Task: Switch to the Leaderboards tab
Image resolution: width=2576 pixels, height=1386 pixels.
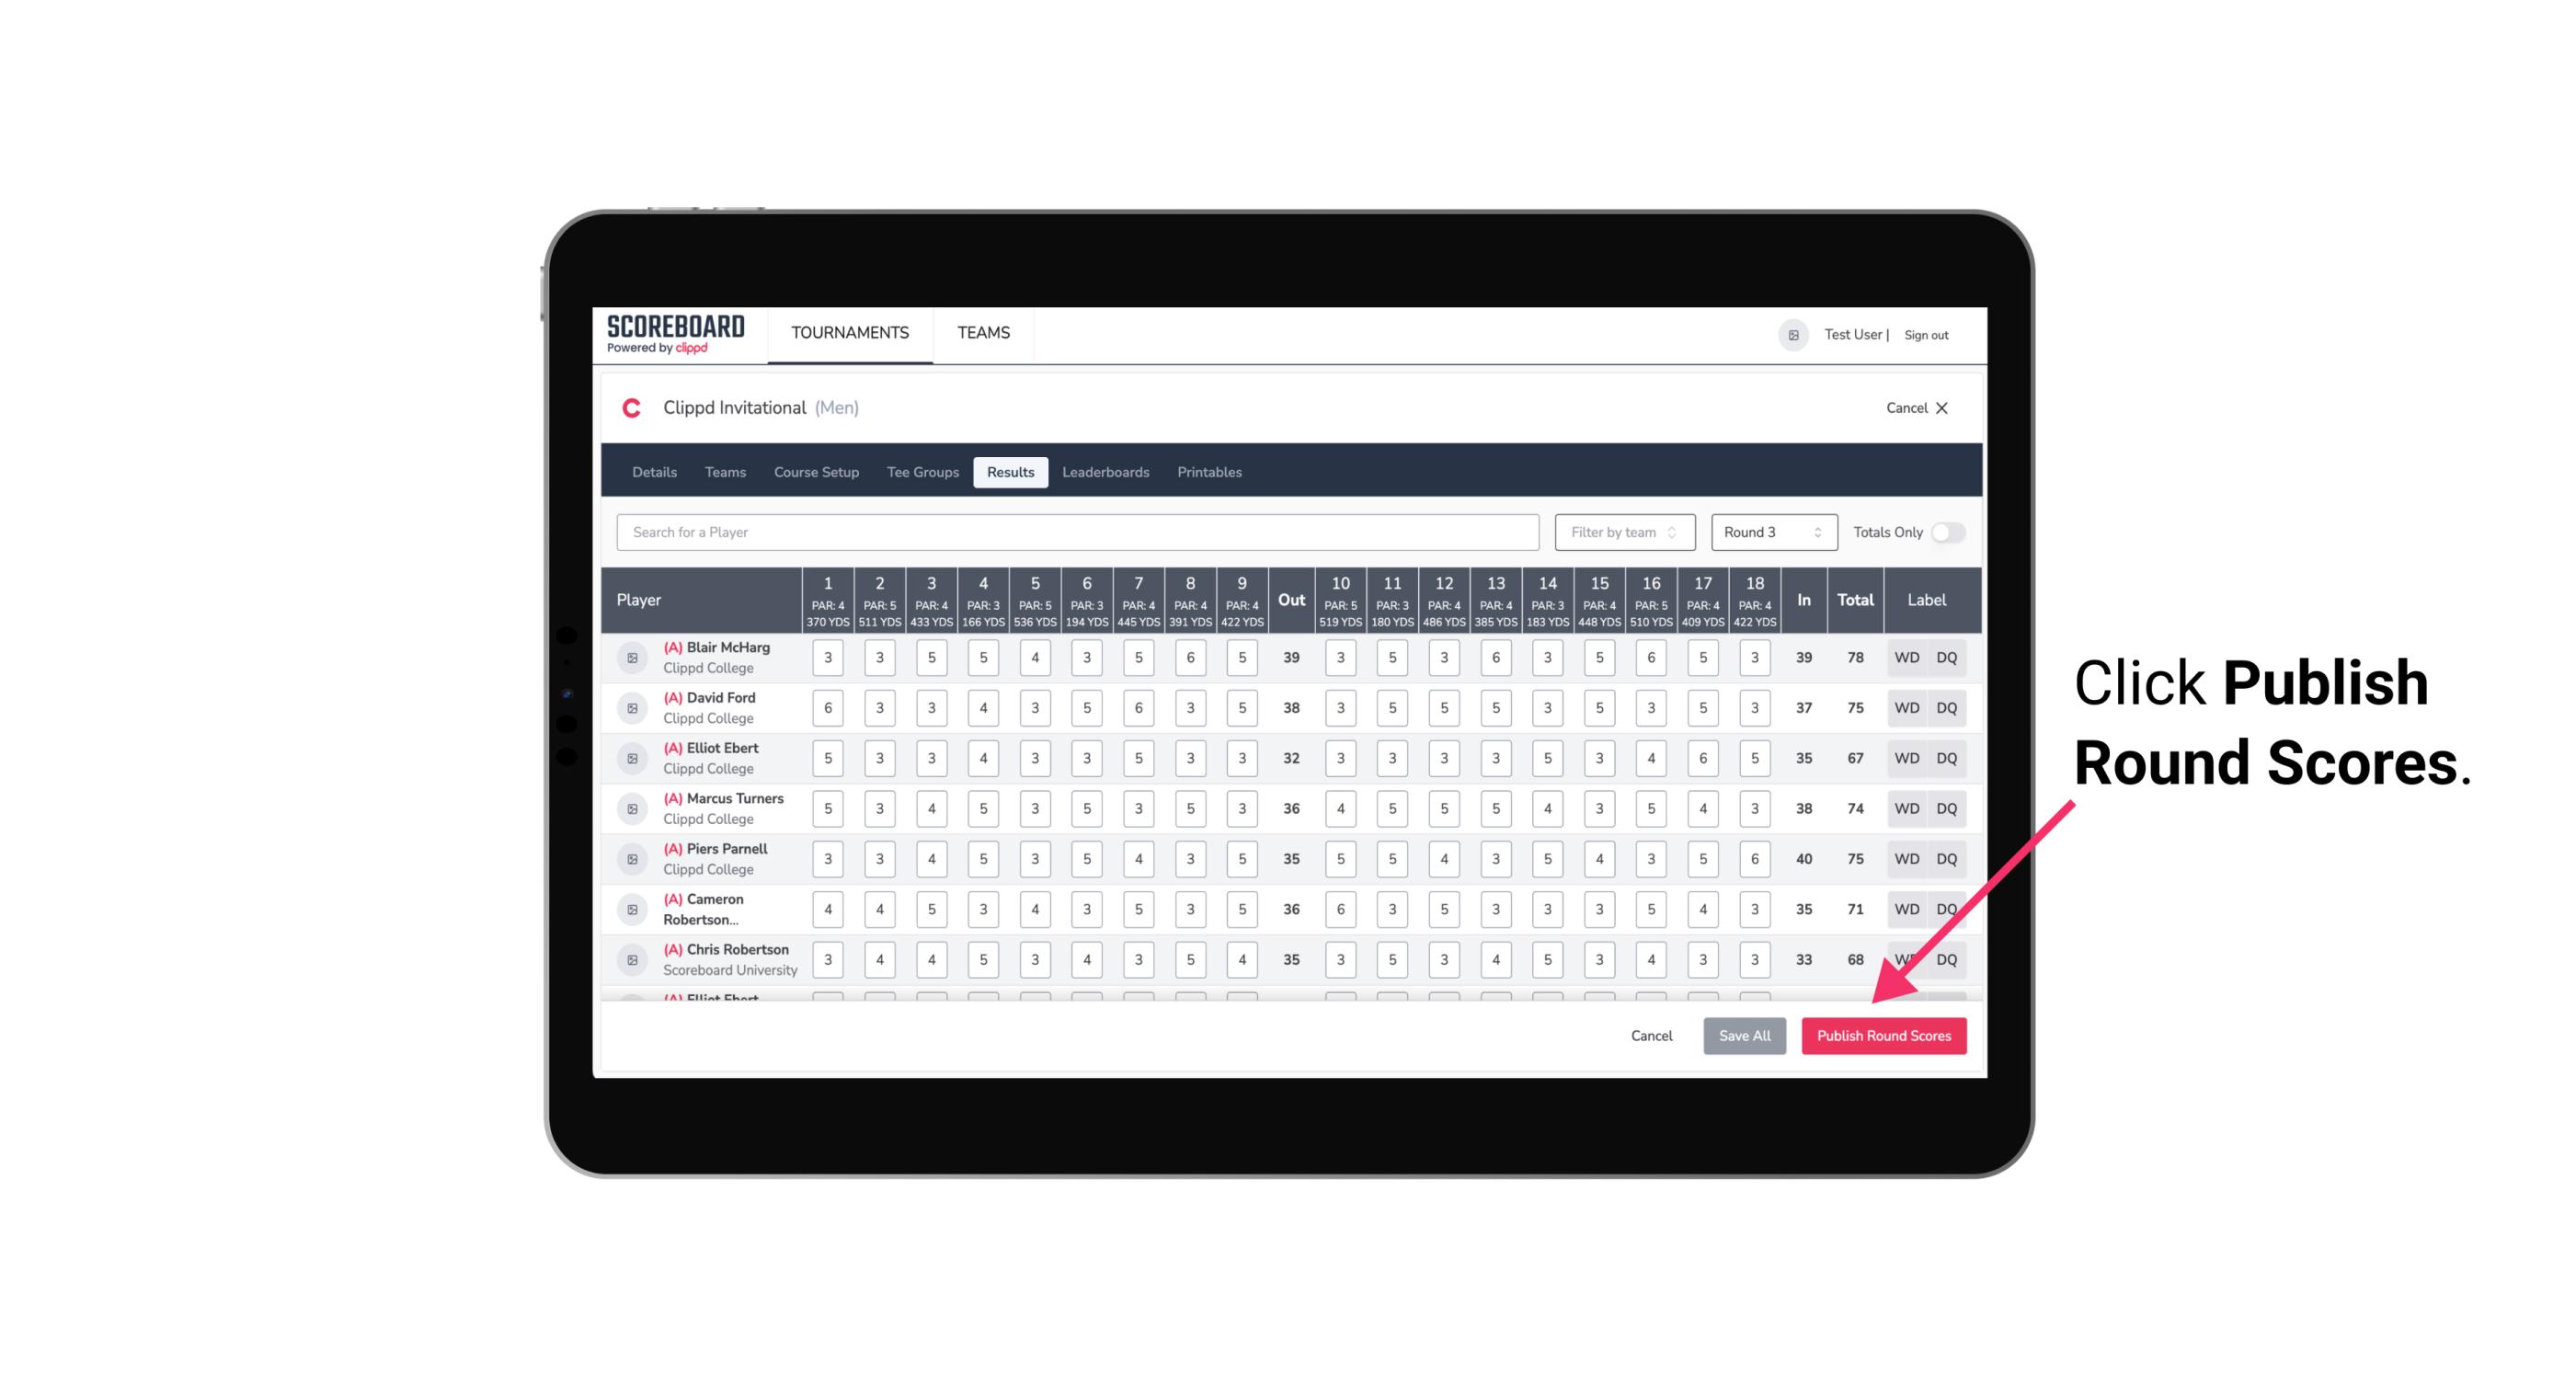Action: tap(1105, 471)
